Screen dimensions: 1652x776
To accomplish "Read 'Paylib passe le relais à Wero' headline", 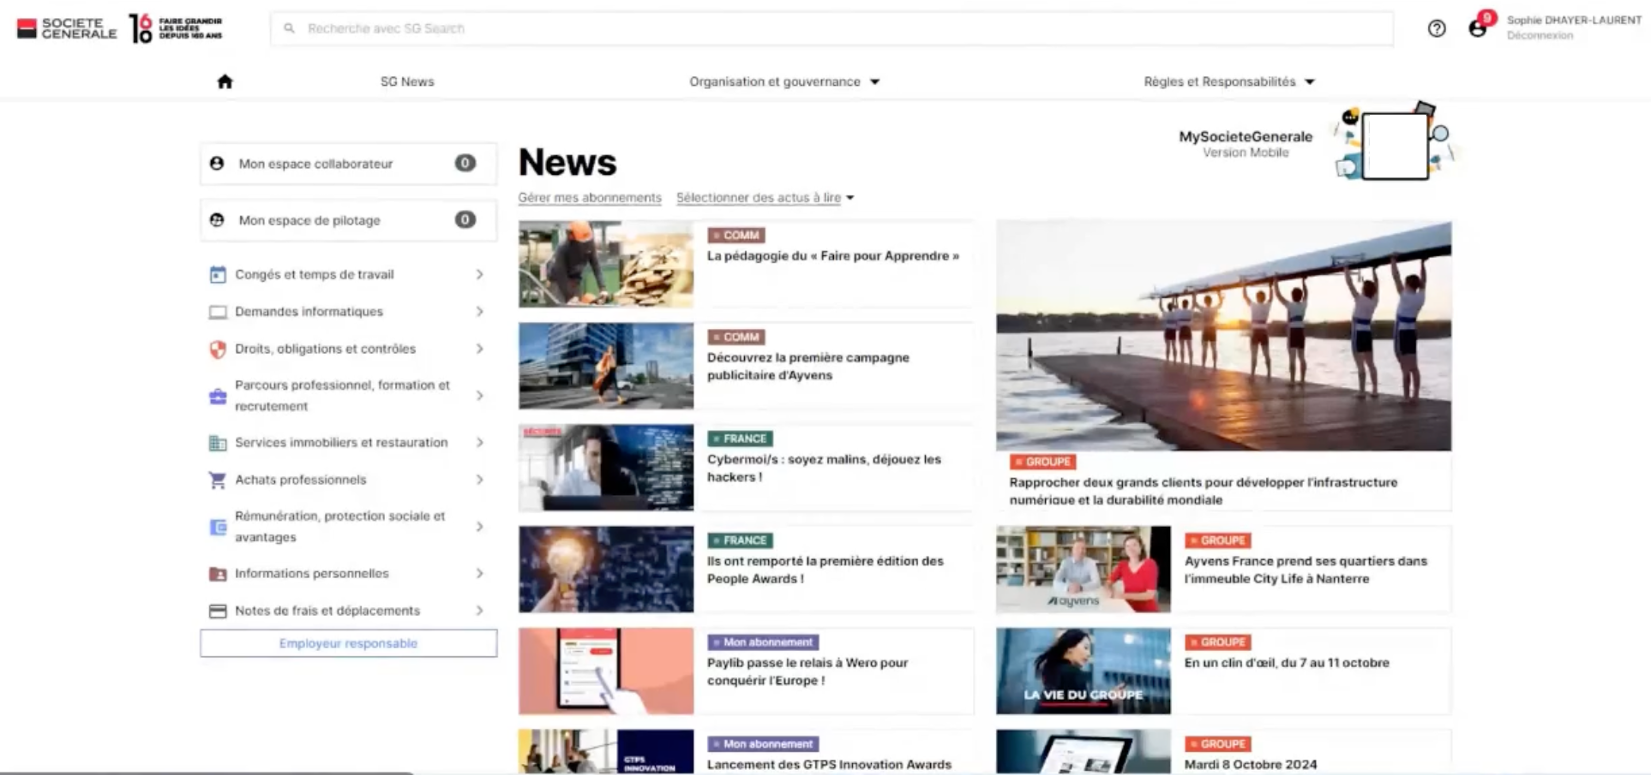I will pyautogui.click(x=807, y=672).
